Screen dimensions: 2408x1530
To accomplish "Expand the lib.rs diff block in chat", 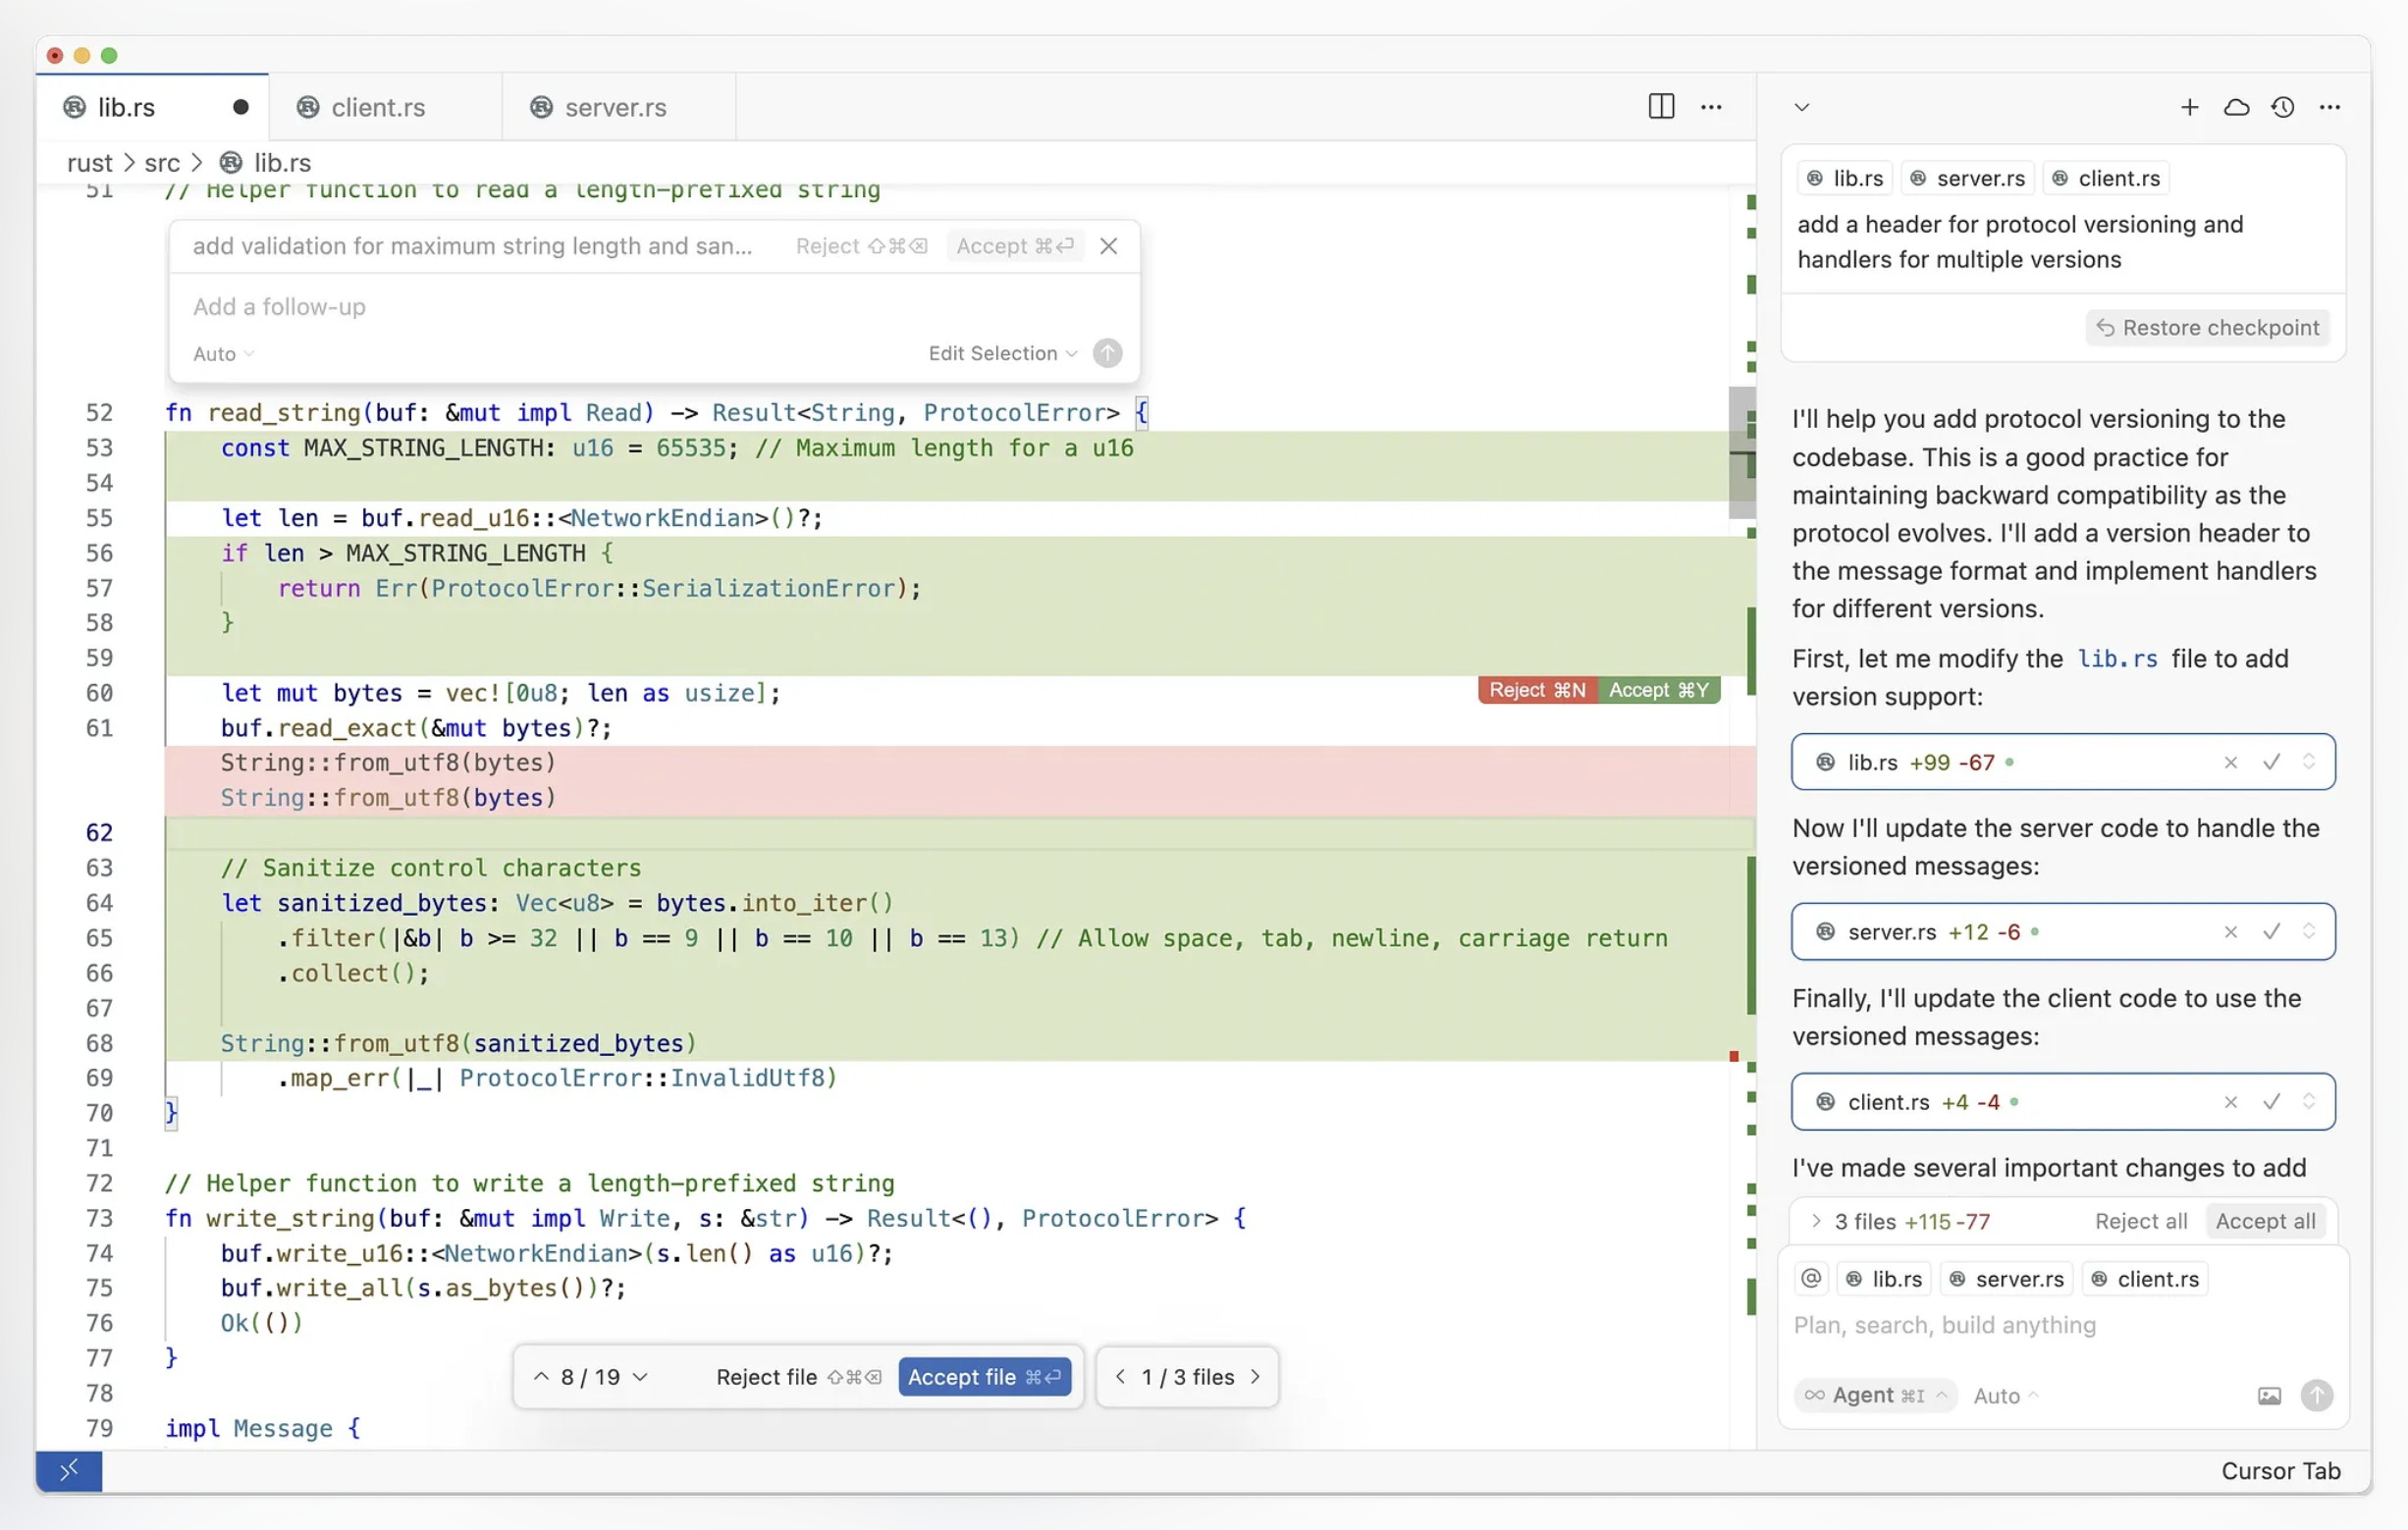I will [x=2308, y=762].
